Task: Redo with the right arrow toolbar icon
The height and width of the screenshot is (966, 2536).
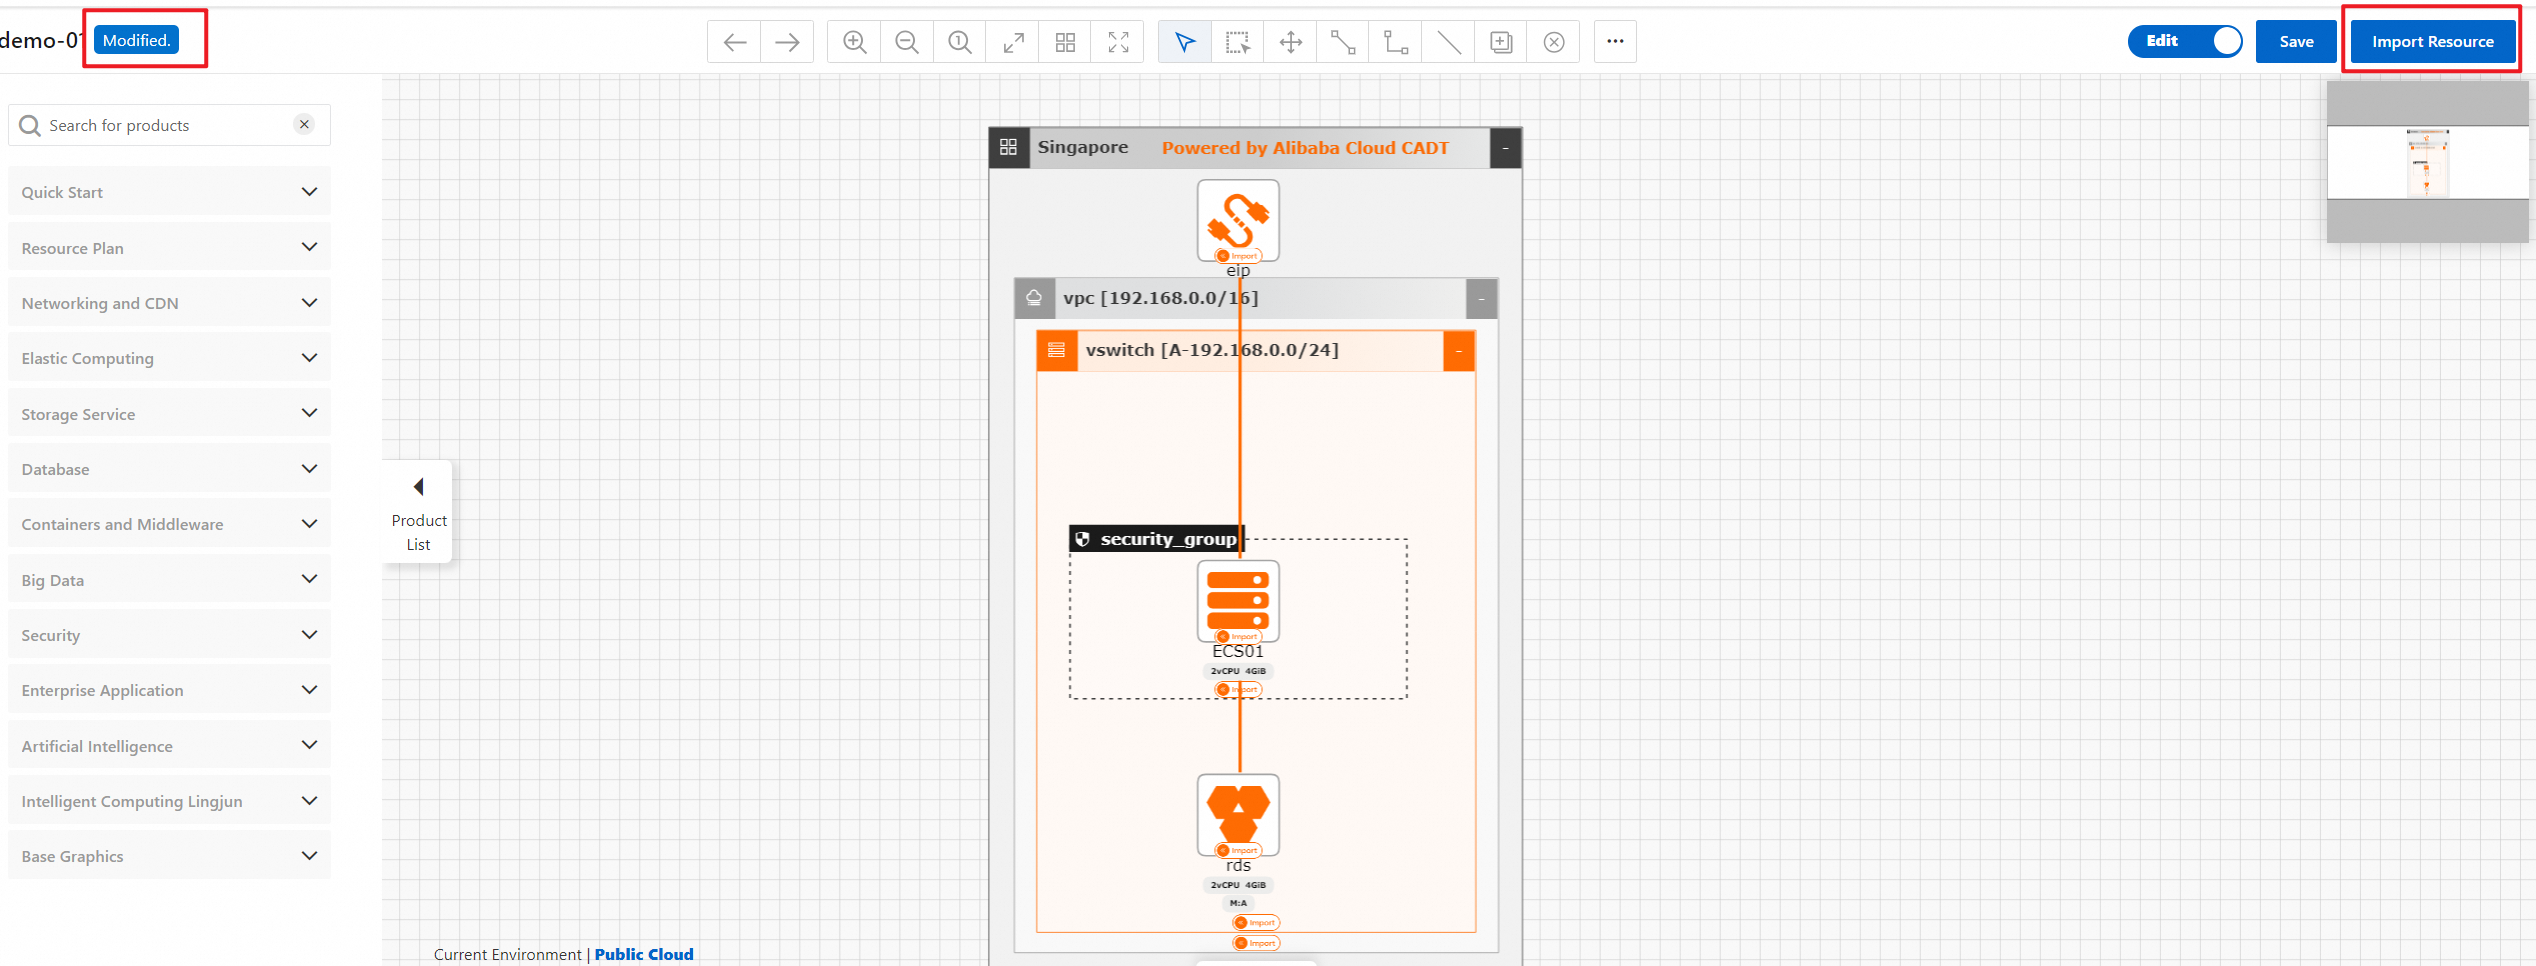Action: pyautogui.click(x=787, y=42)
